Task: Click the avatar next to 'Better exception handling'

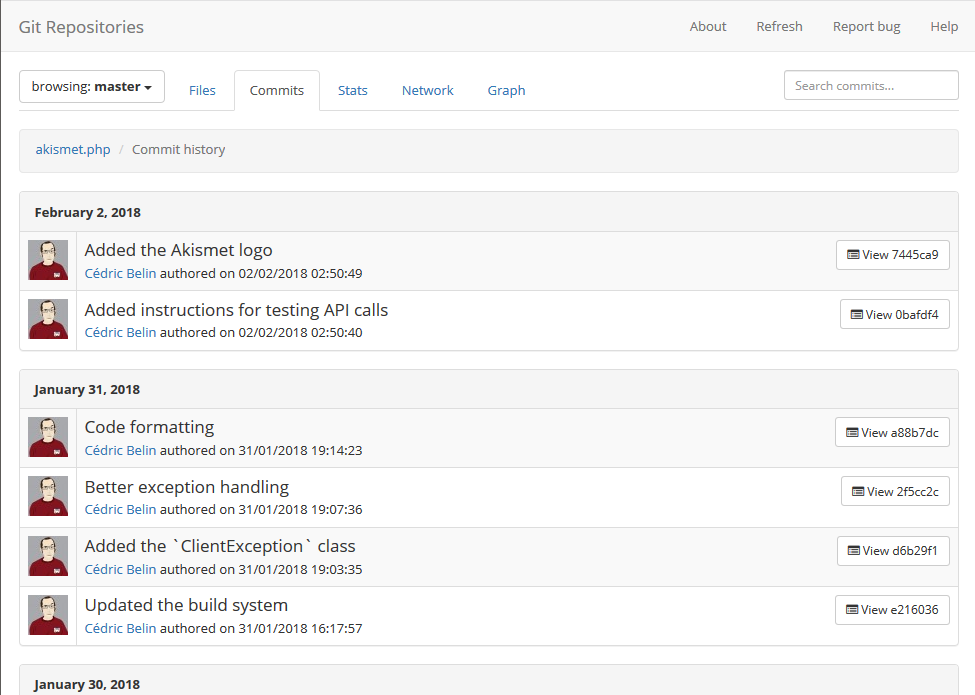Action: [47, 496]
